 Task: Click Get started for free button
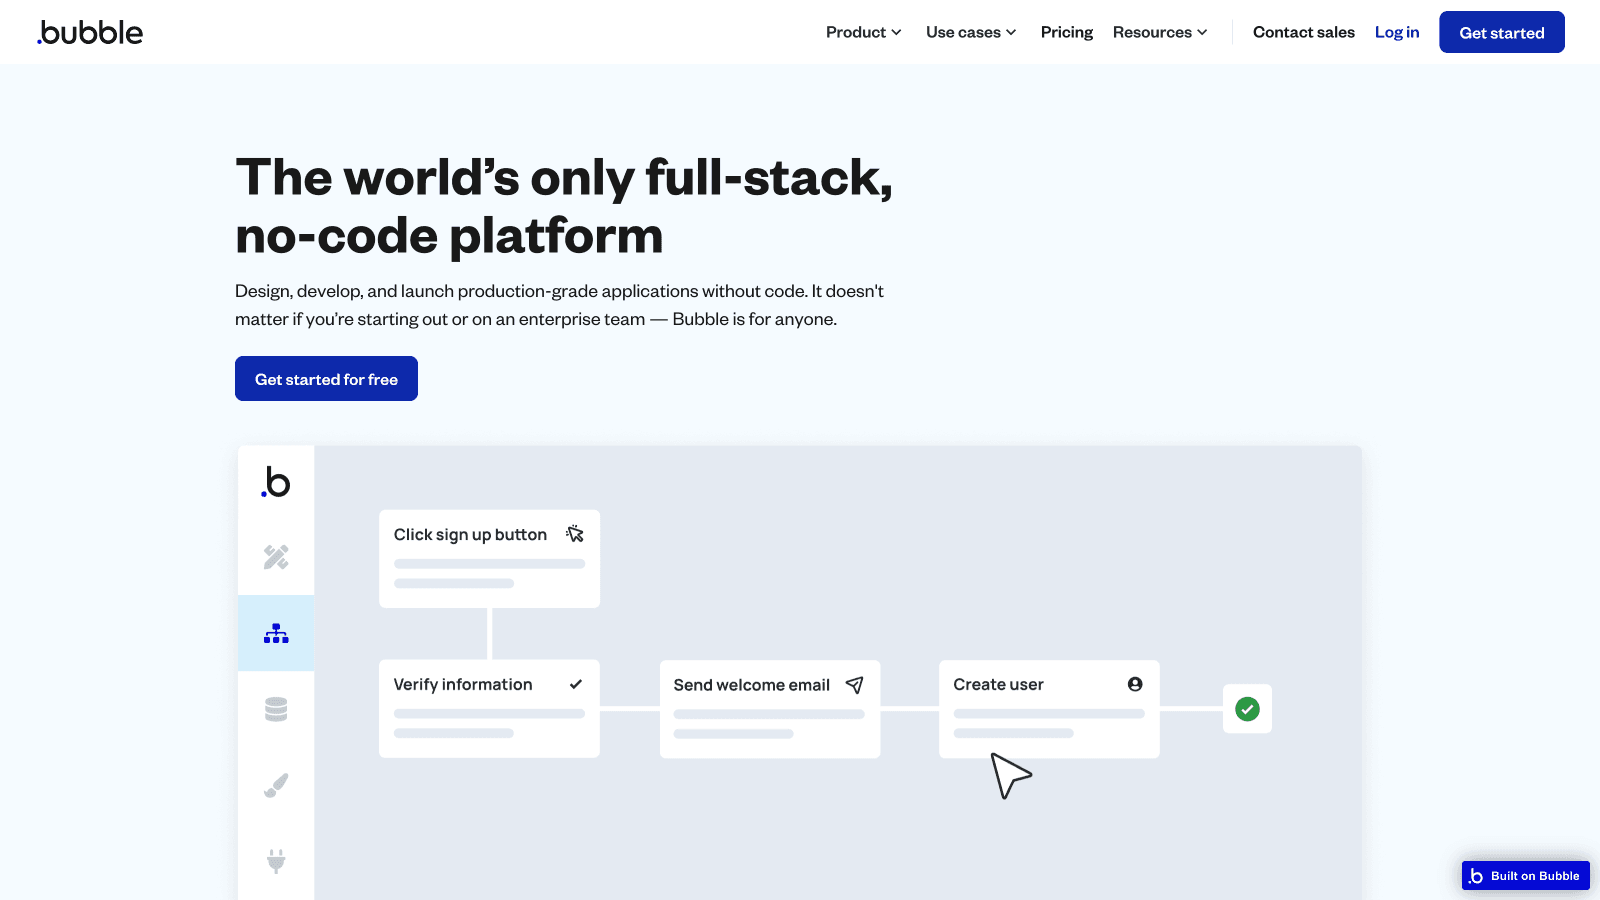pos(326,379)
